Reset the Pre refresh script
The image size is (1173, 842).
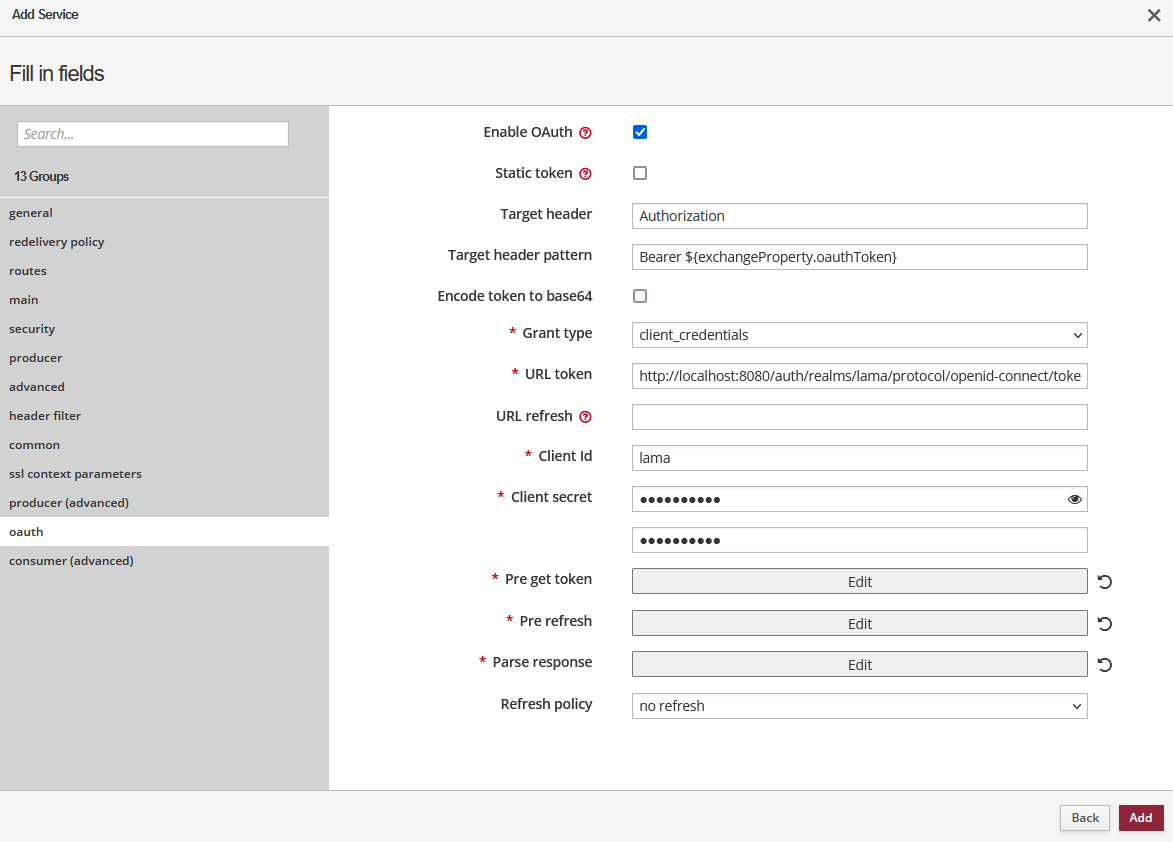click(x=1104, y=623)
